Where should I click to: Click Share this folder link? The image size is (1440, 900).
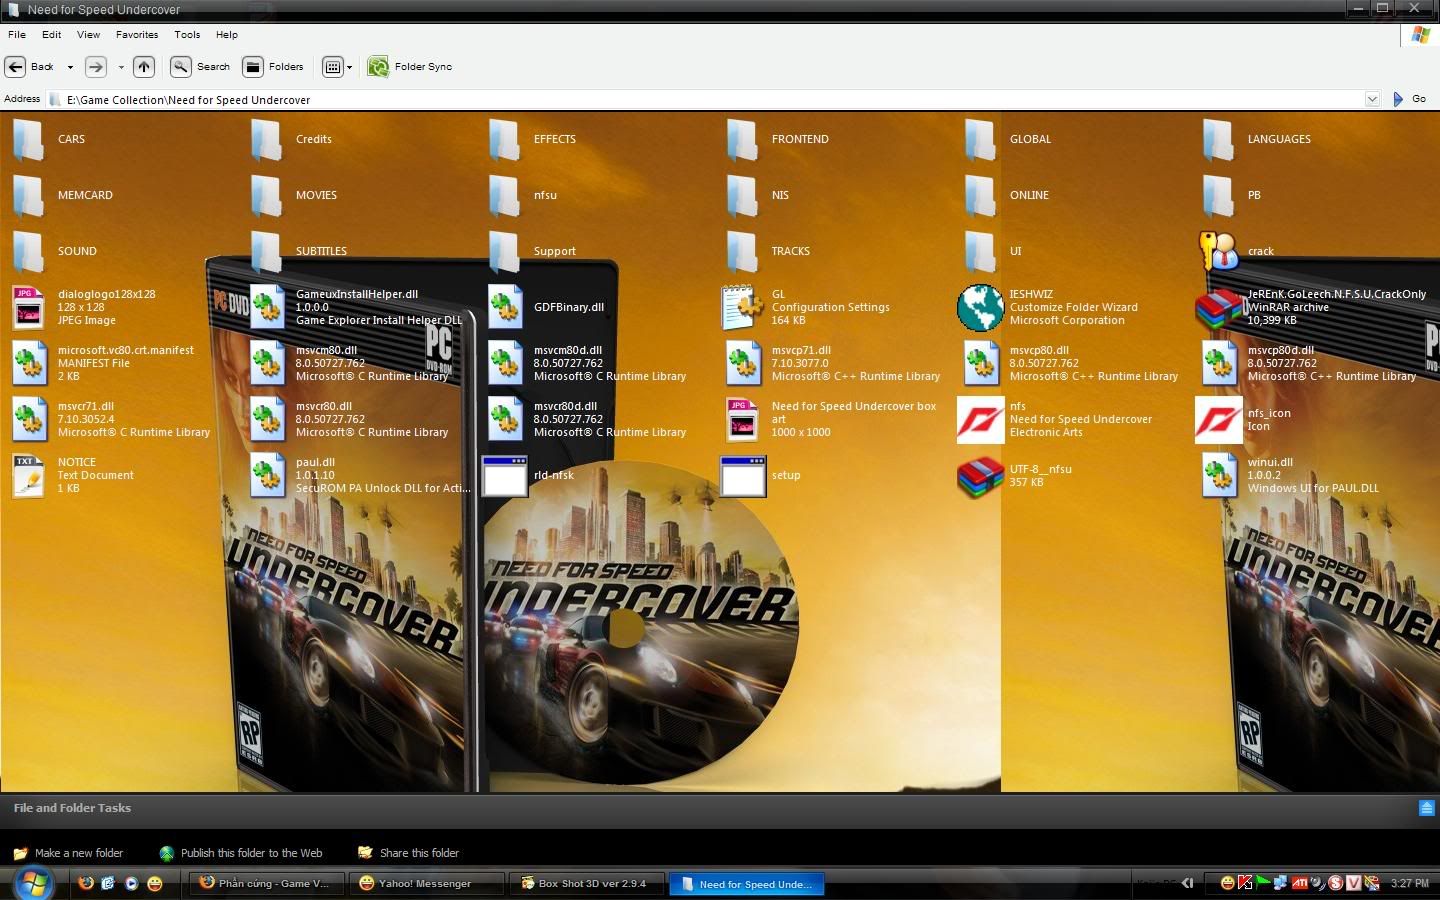(x=409, y=853)
